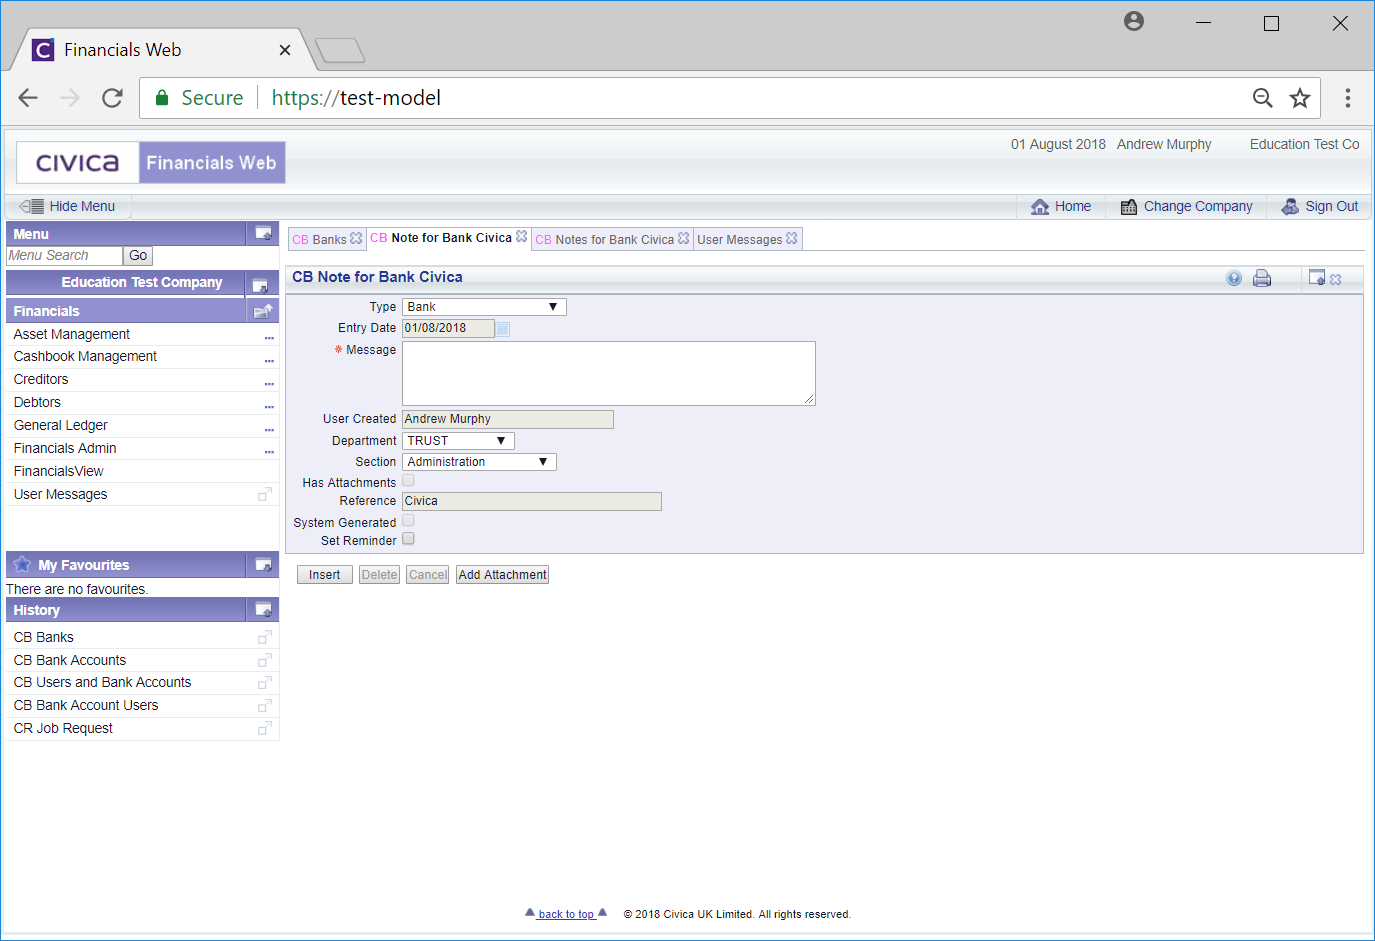Open CR Job Request from History
1375x941 pixels.
[x=63, y=729]
